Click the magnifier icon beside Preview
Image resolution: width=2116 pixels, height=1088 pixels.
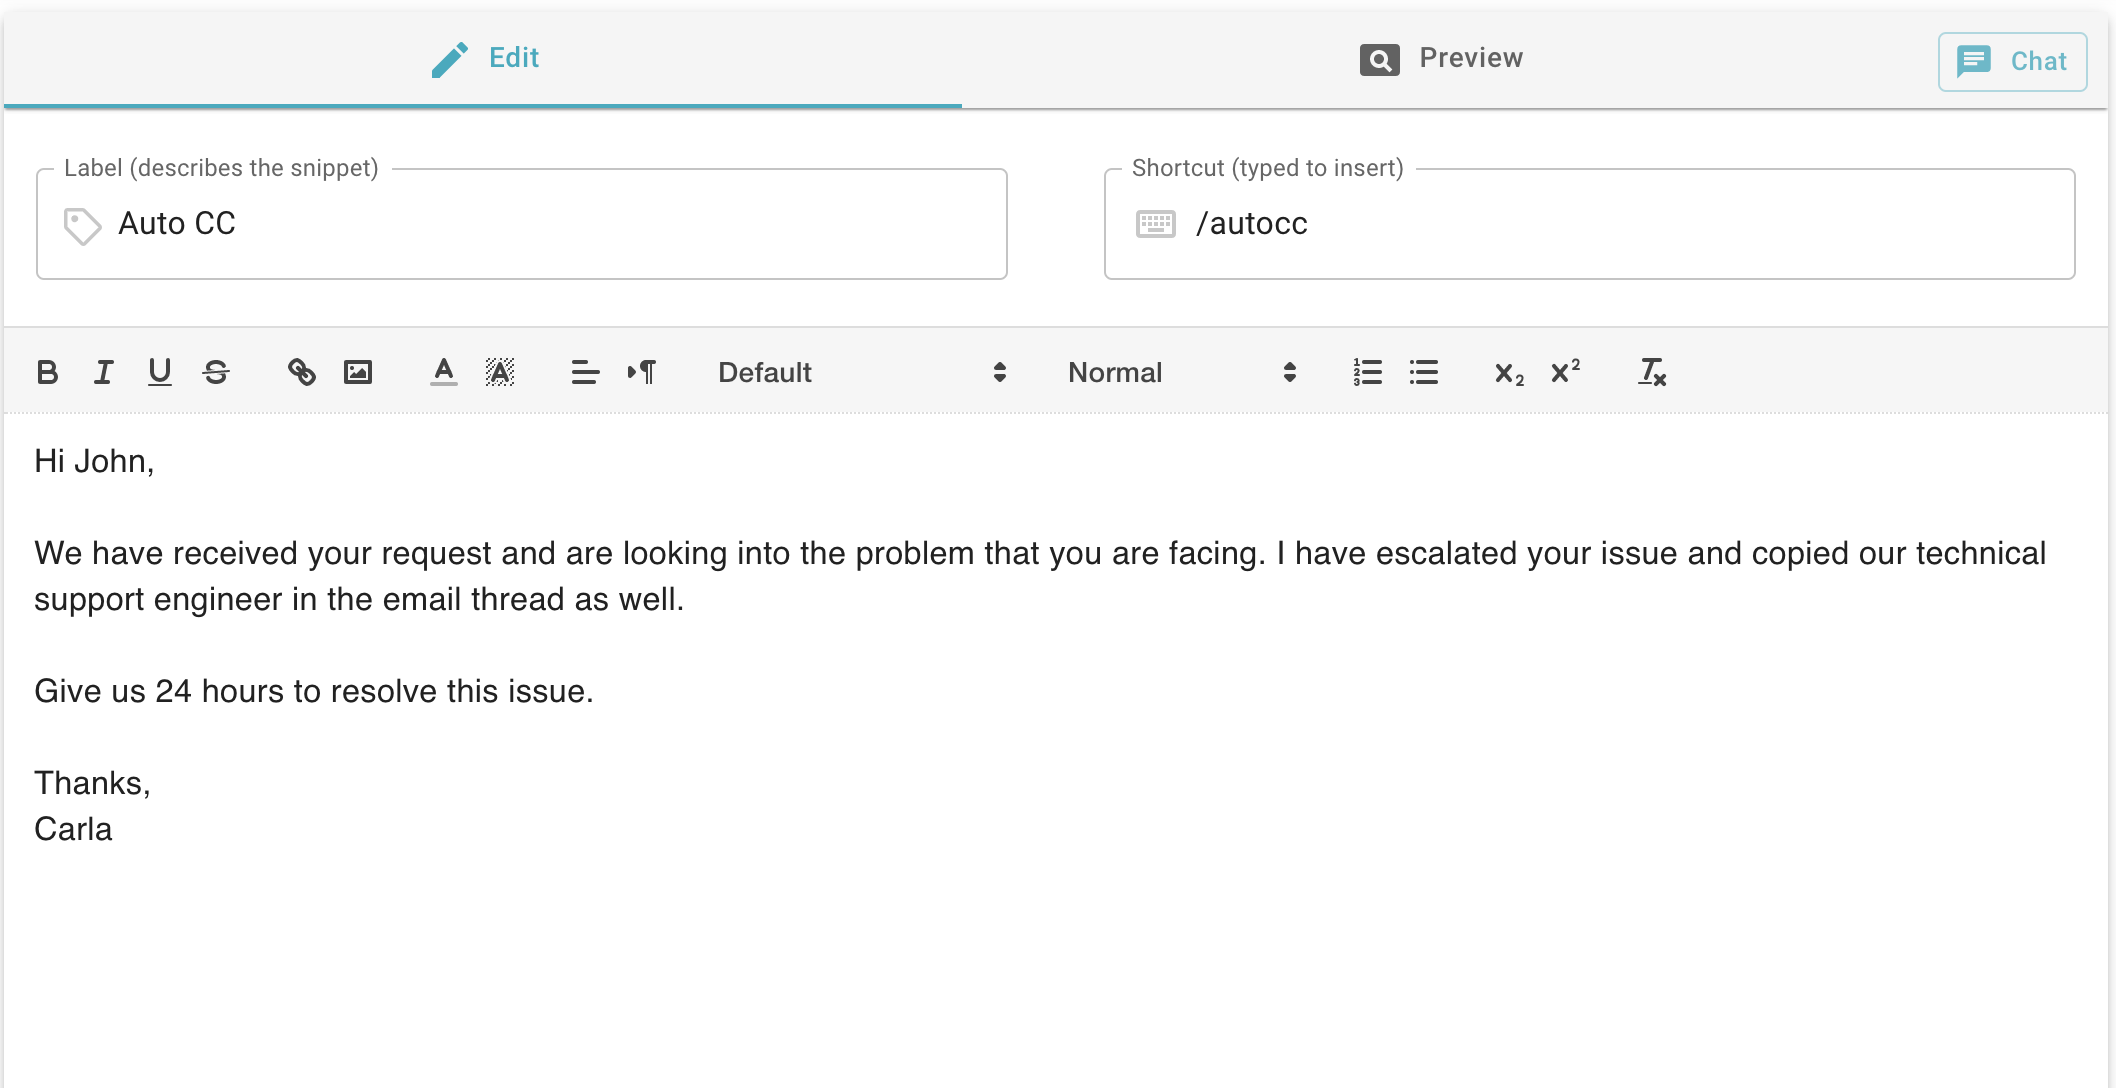[1379, 60]
